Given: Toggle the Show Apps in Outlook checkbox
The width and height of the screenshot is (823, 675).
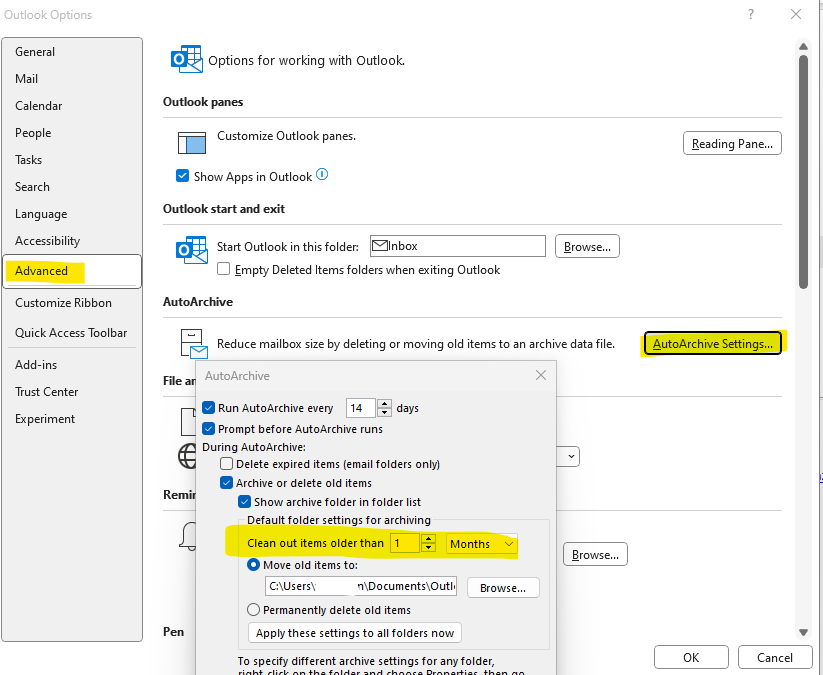Looking at the screenshot, I should click(183, 176).
